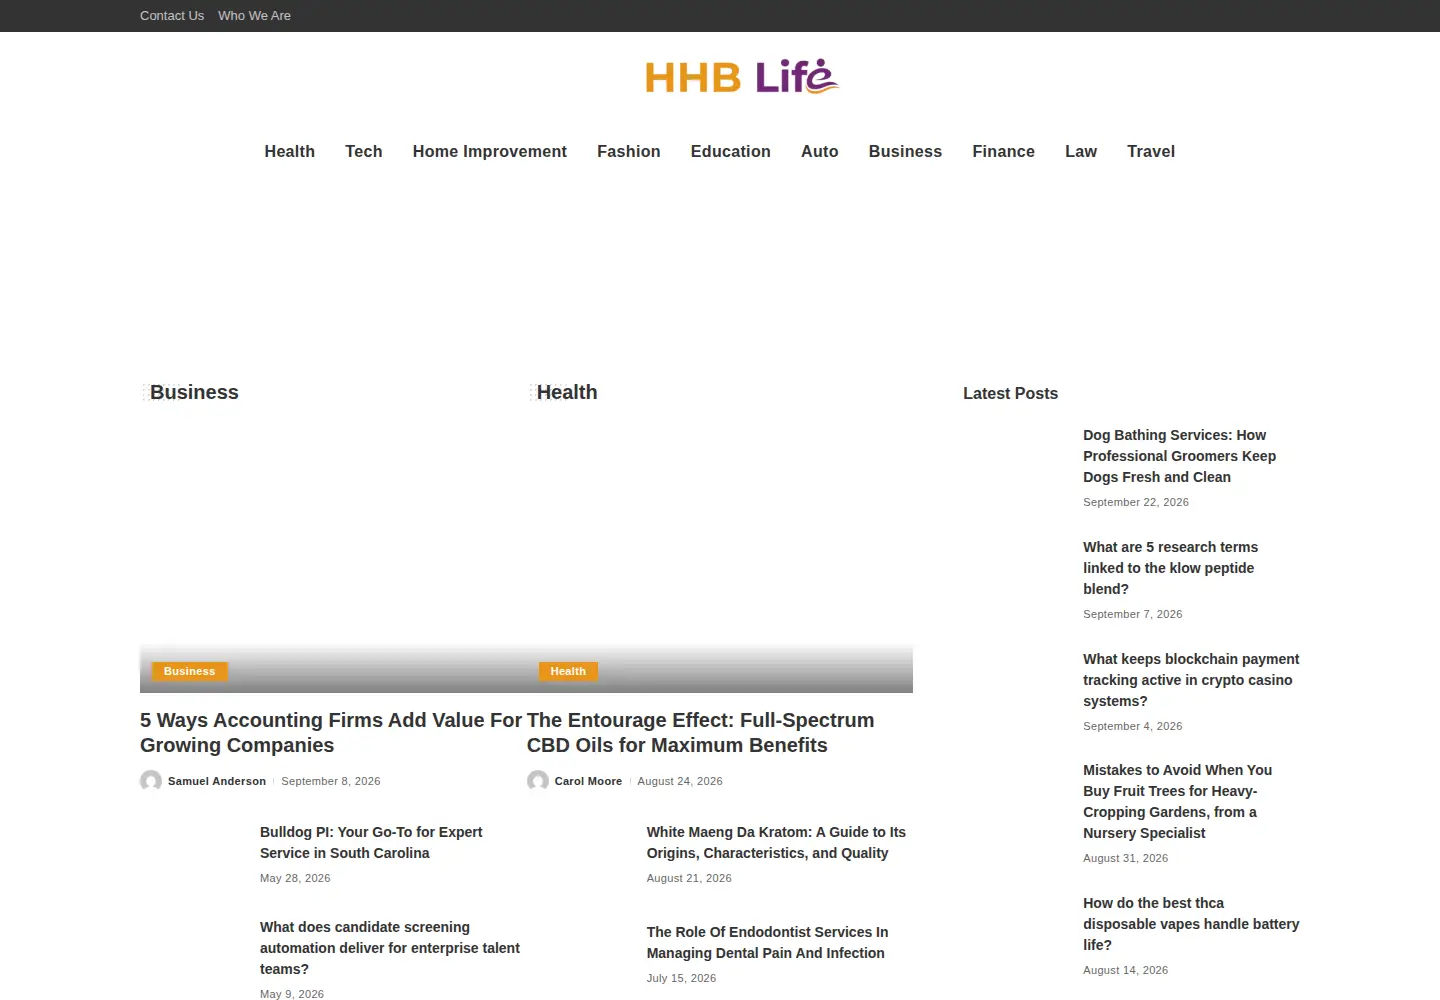
Task: Open candidate screening automation article
Action: 390,948
